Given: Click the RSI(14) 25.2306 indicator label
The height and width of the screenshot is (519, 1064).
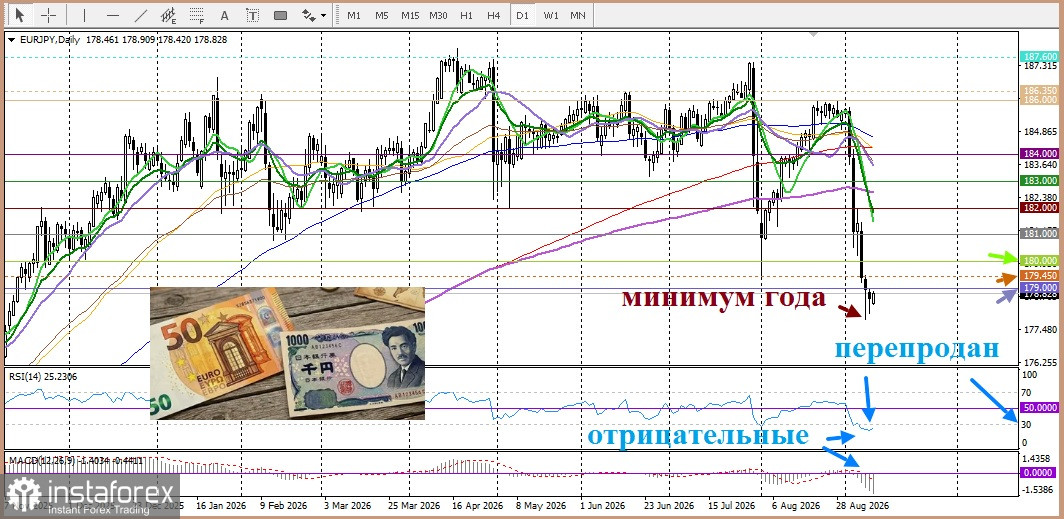Looking at the screenshot, I should (x=43, y=376).
